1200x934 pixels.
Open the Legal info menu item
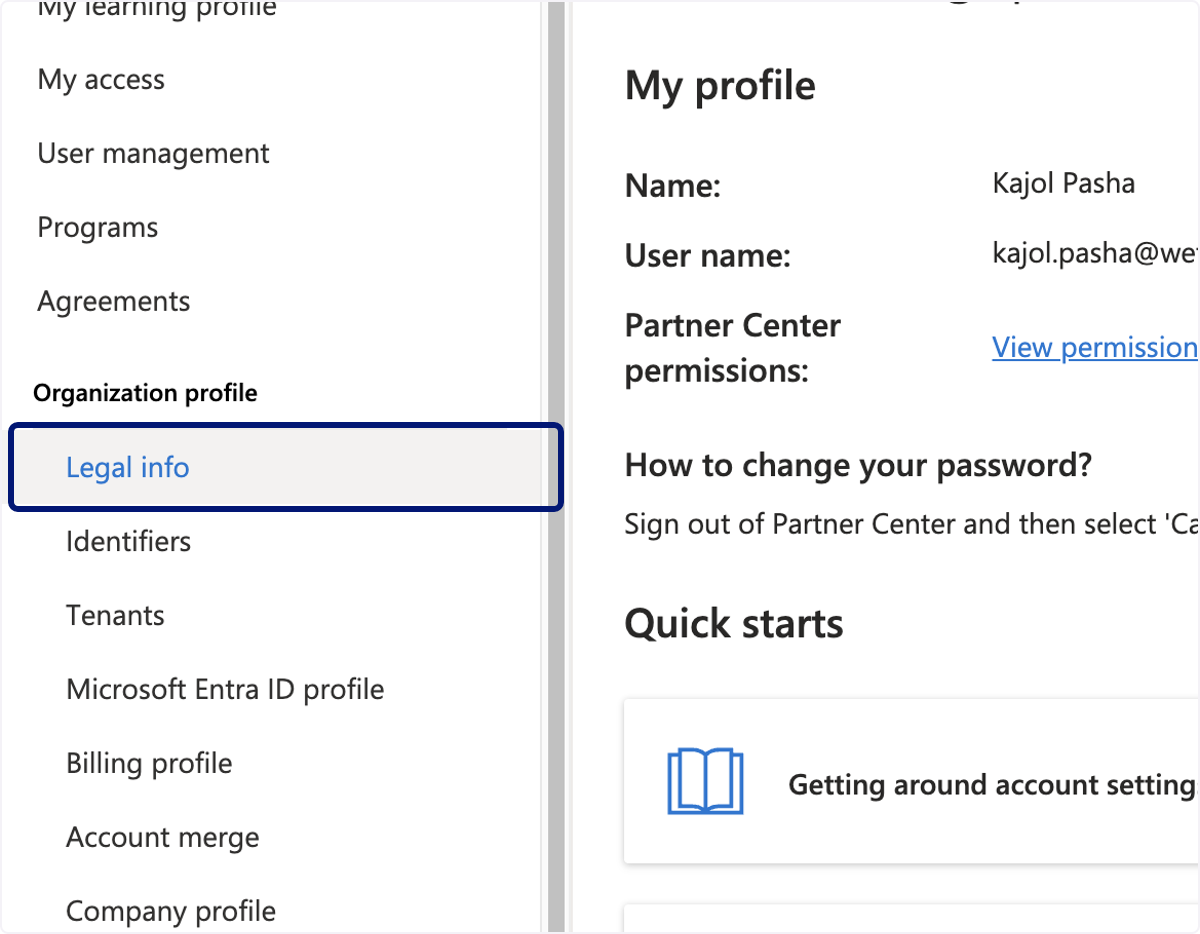(286, 467)
